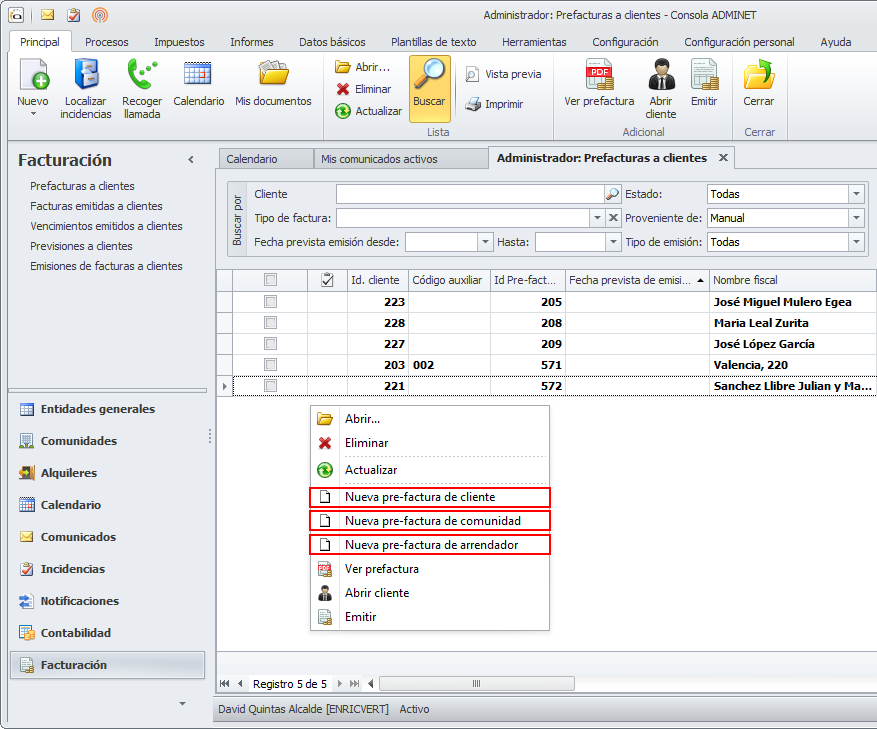Tick the checkbox for Valencia, 220 row
Image resolution: width=877 pixels, height=729 pixels.
point(270,365)
